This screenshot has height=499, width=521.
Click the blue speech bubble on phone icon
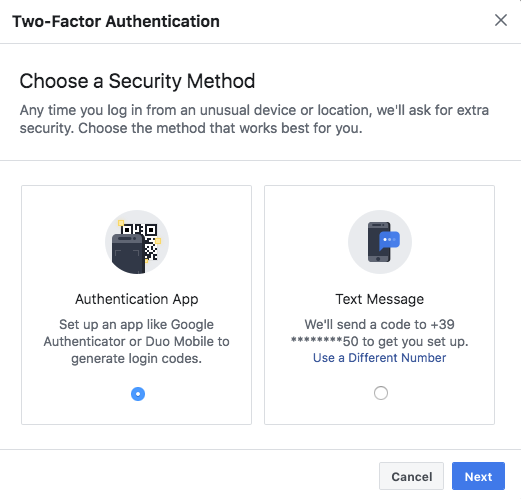click(x=389, y=241)
